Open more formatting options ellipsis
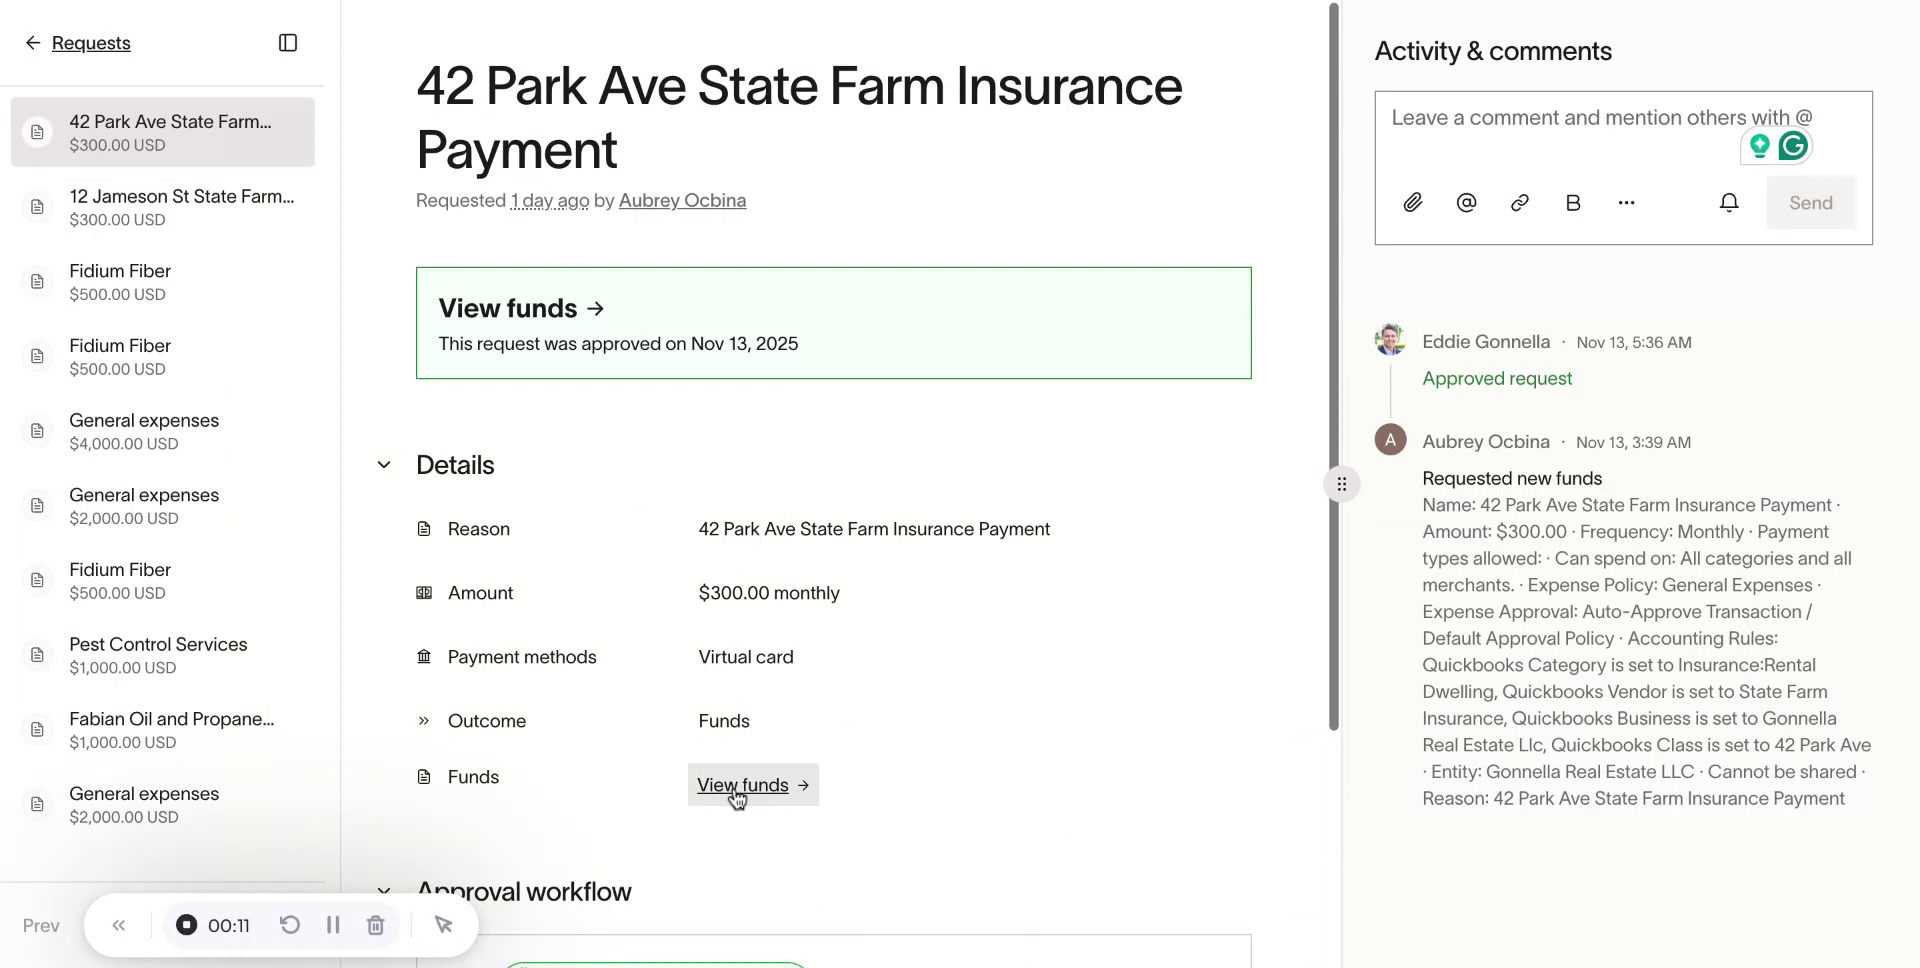The height and width of the screenshot is (968, 1920). [x=1626, y=203]
